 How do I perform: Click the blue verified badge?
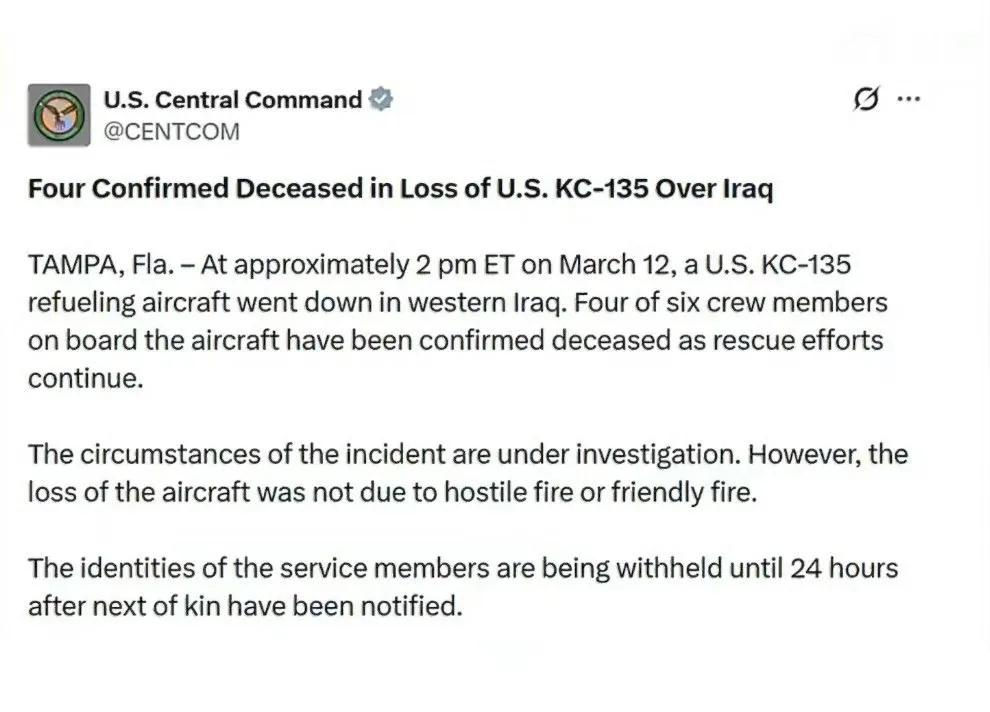coord(382,100)
